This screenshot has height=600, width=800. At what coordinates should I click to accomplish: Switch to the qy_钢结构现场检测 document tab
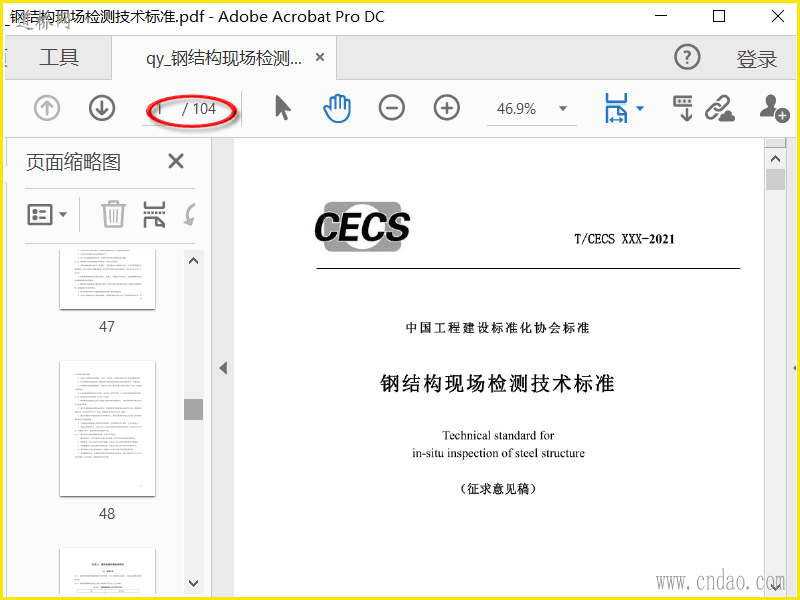(x=224, y=58)
